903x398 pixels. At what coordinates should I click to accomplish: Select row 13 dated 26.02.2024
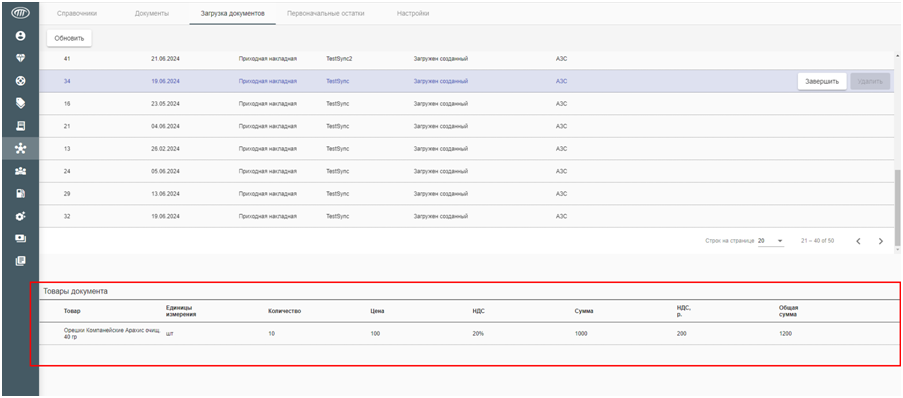pos(466,149)
